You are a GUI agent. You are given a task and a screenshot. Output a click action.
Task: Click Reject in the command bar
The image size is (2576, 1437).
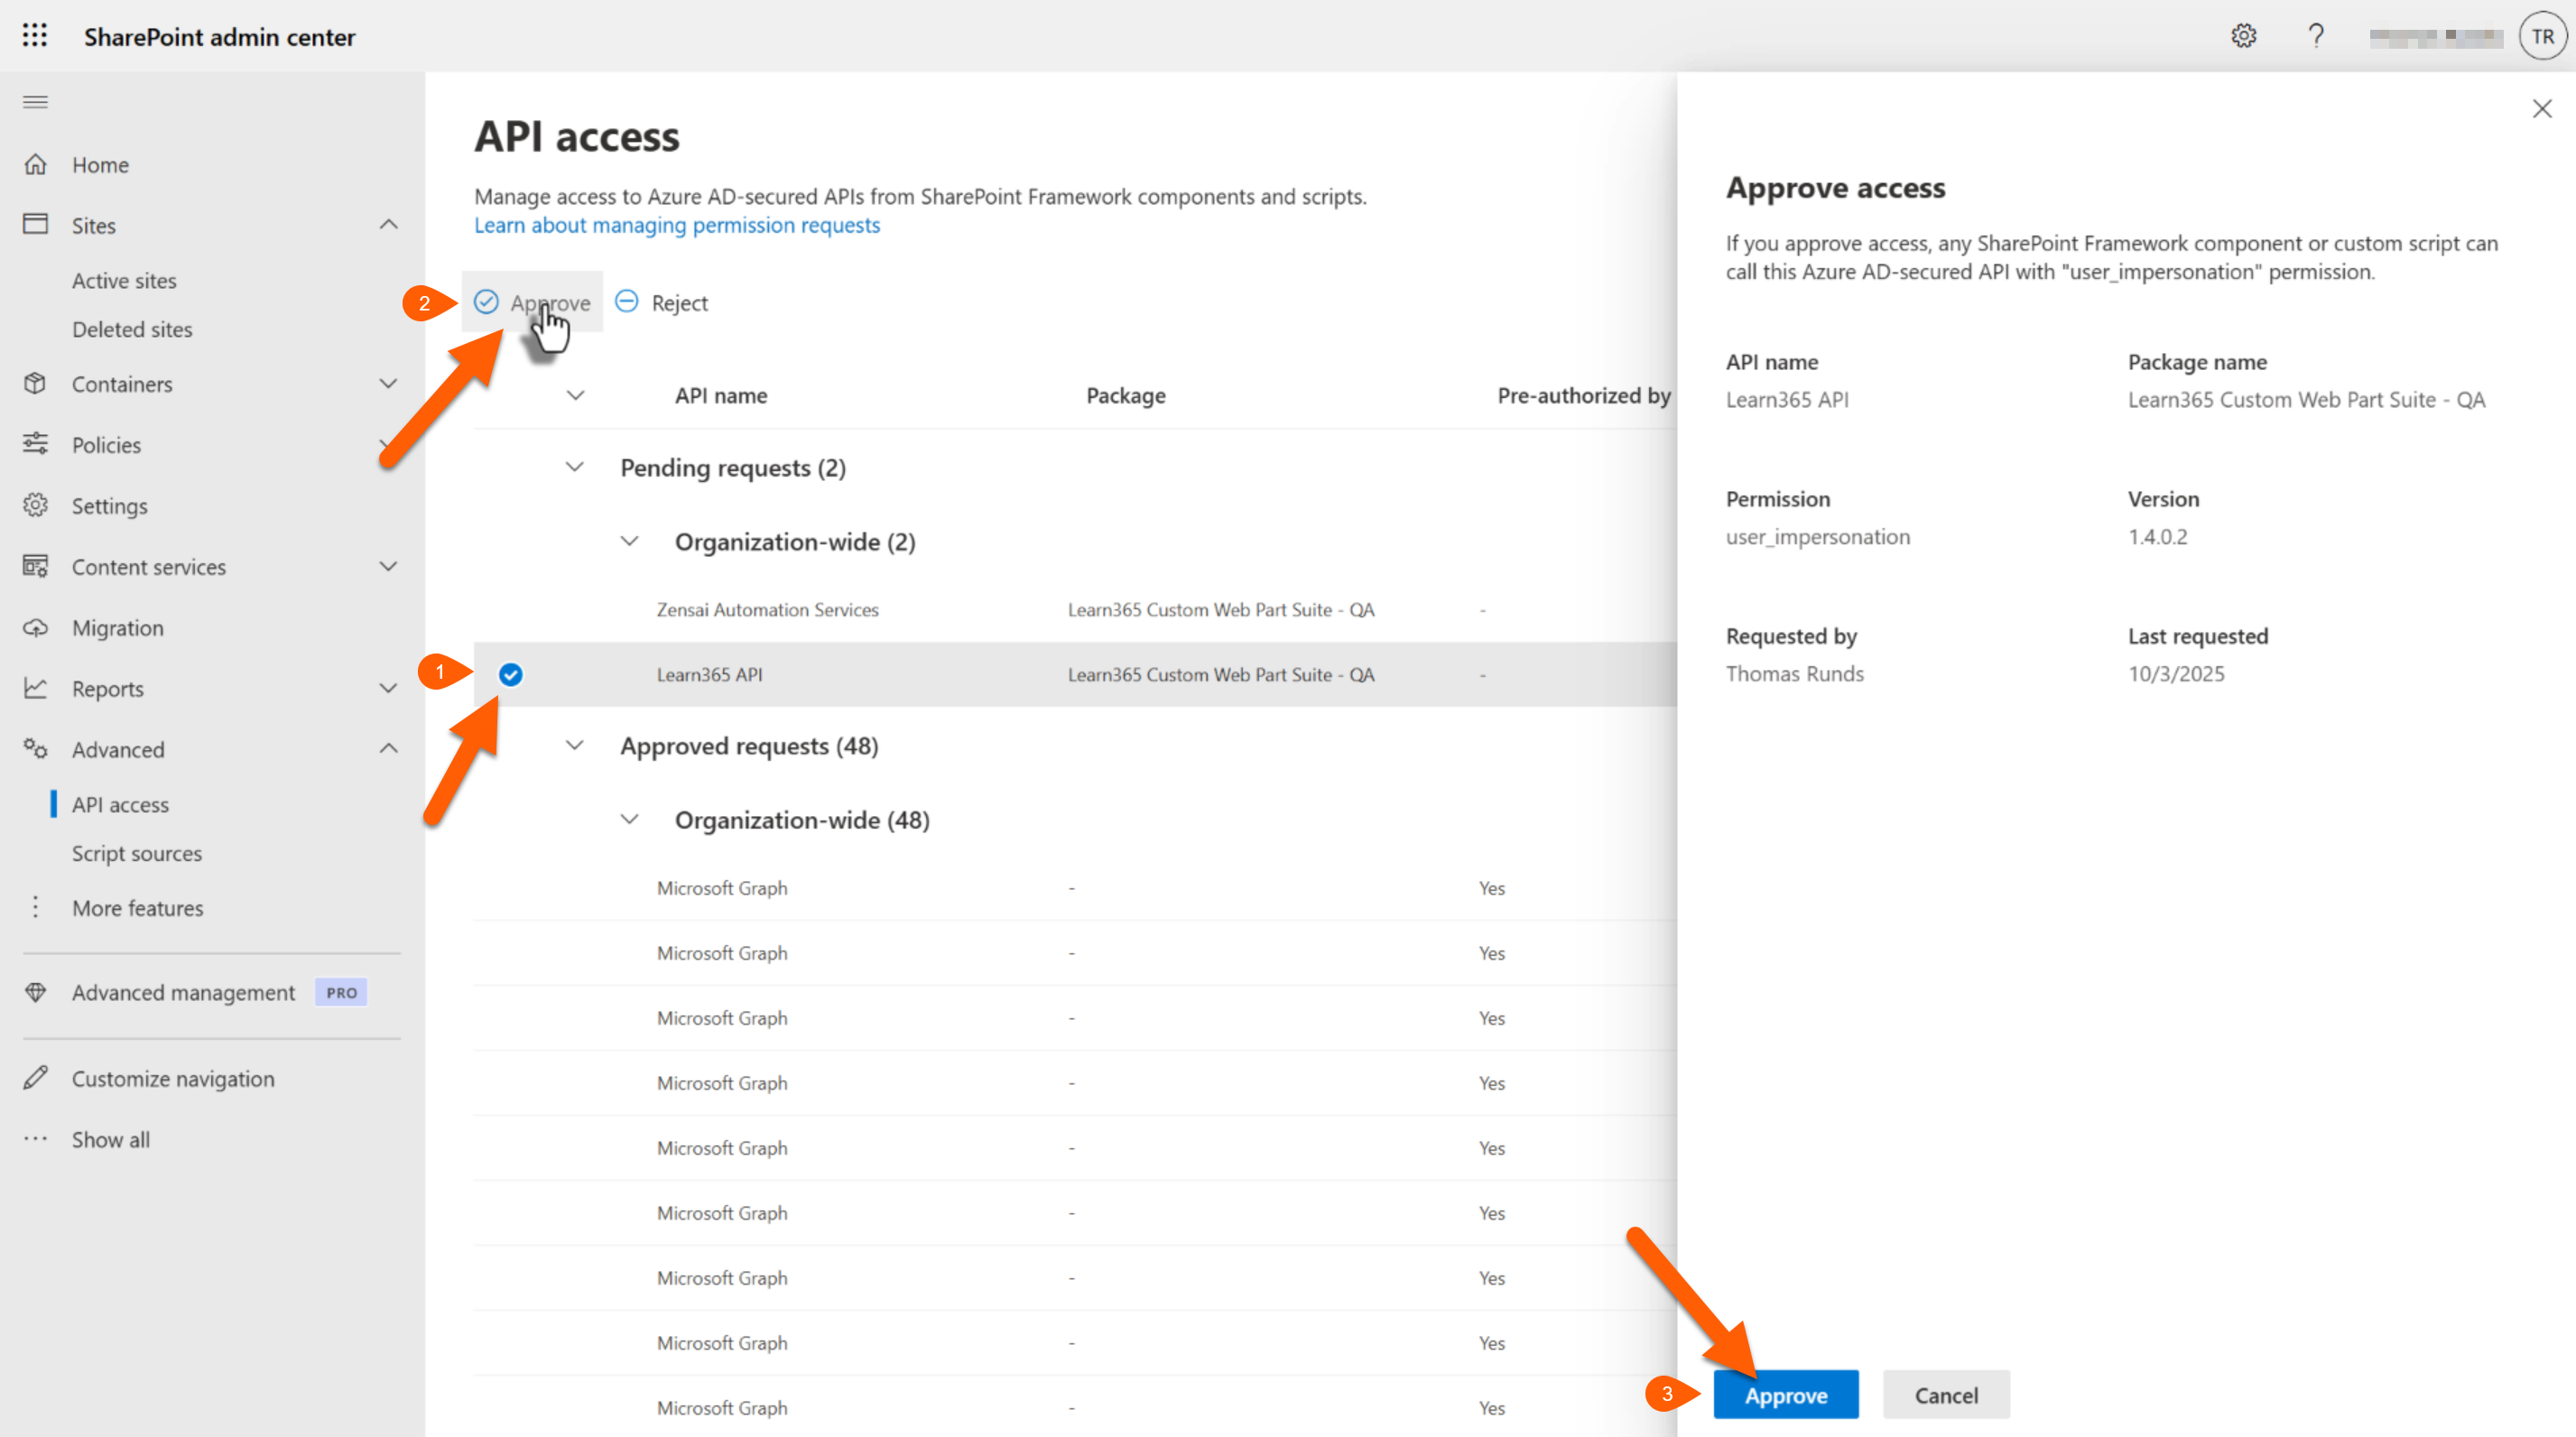point(661,302)
